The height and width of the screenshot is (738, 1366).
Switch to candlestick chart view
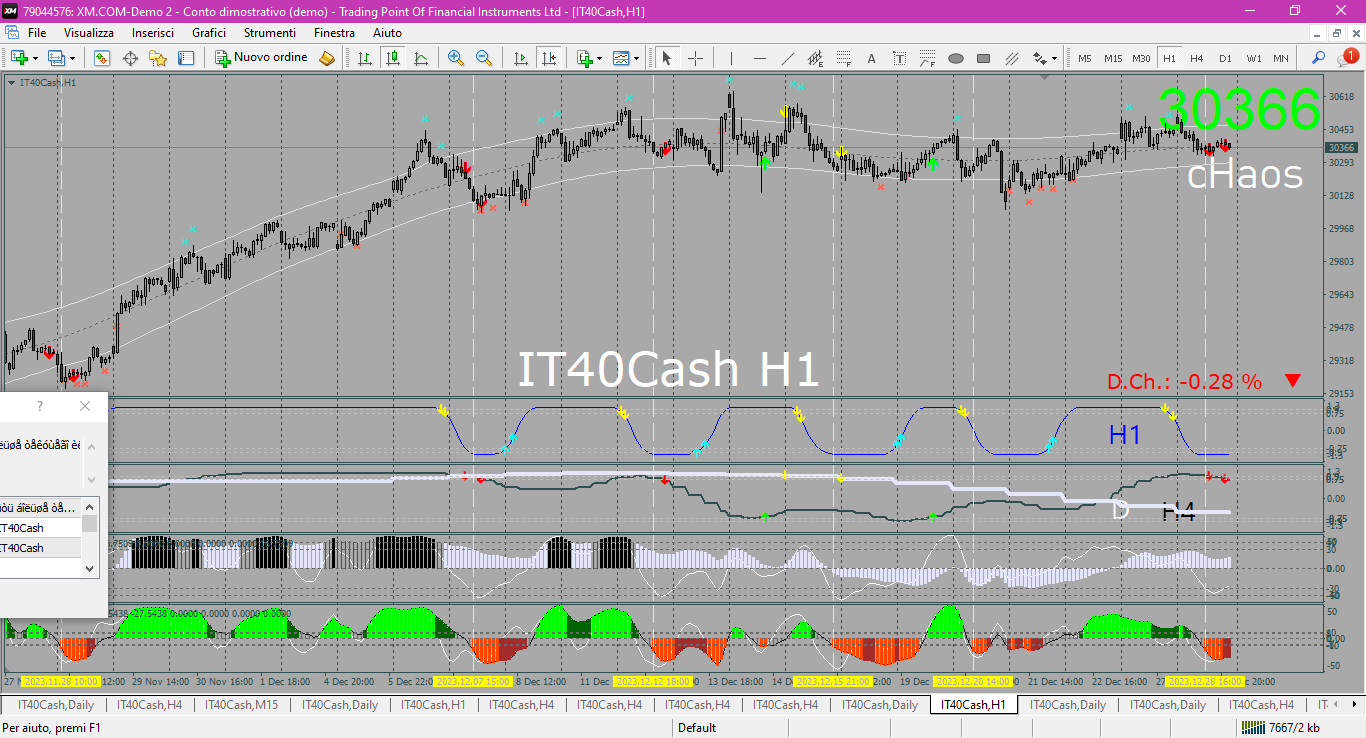[393, 58]
